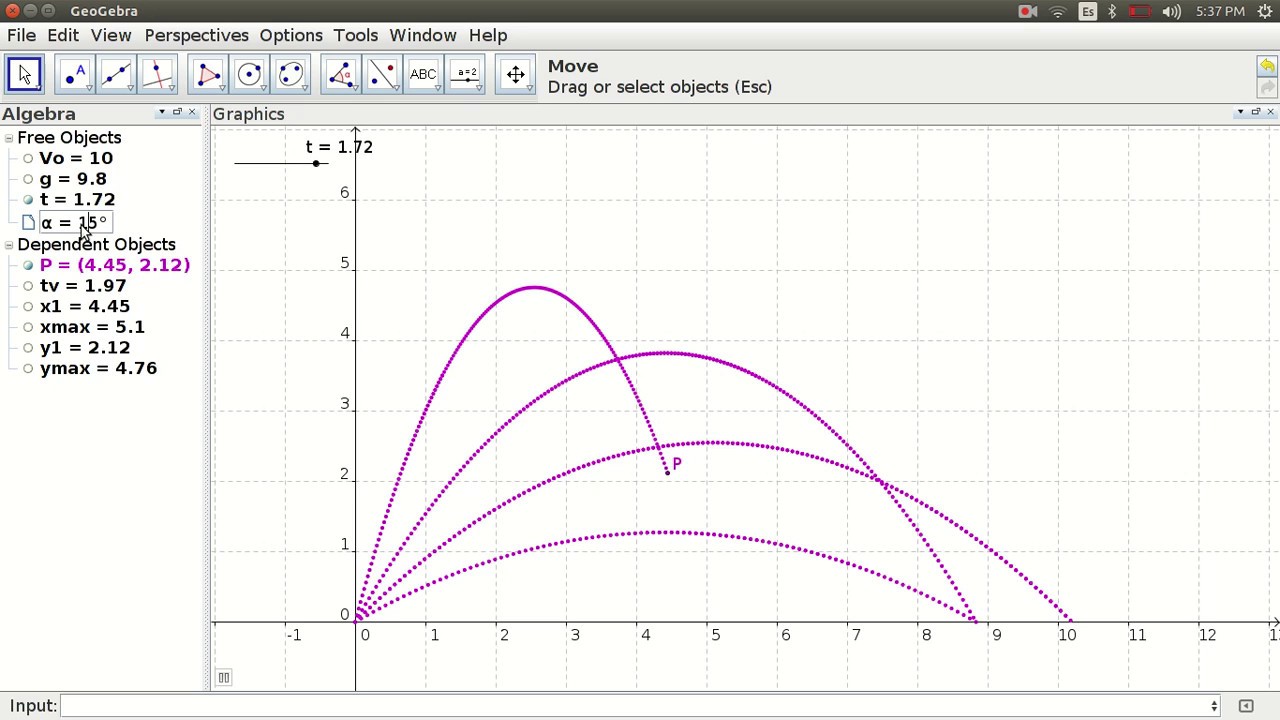Toggle visibility of ymax = 4.76
The height and width of the screenshot is (720, 1280).
[x=28, y=369]
